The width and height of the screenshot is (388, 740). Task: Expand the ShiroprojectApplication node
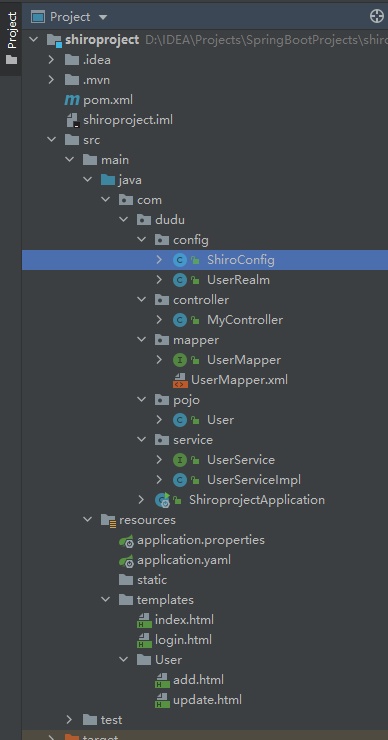pyautogui.click(x=141, y=499)
